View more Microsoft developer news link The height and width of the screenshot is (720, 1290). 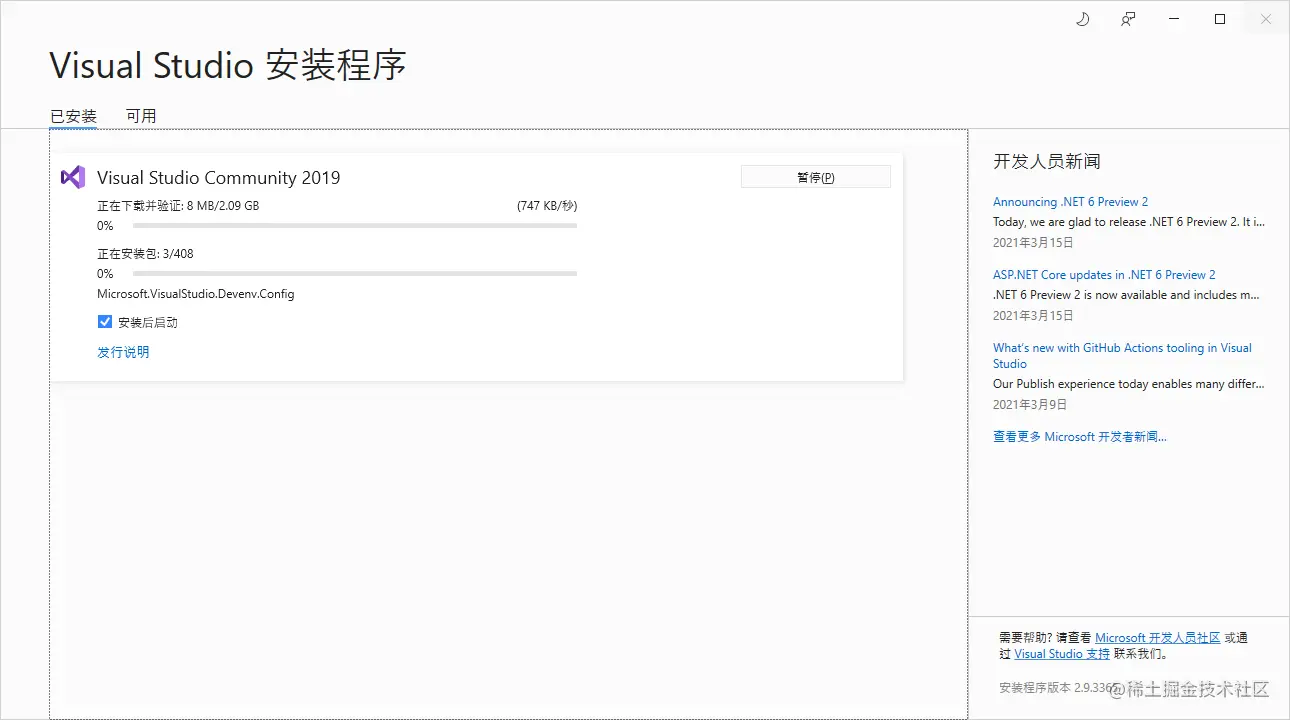pos(1080,437)
